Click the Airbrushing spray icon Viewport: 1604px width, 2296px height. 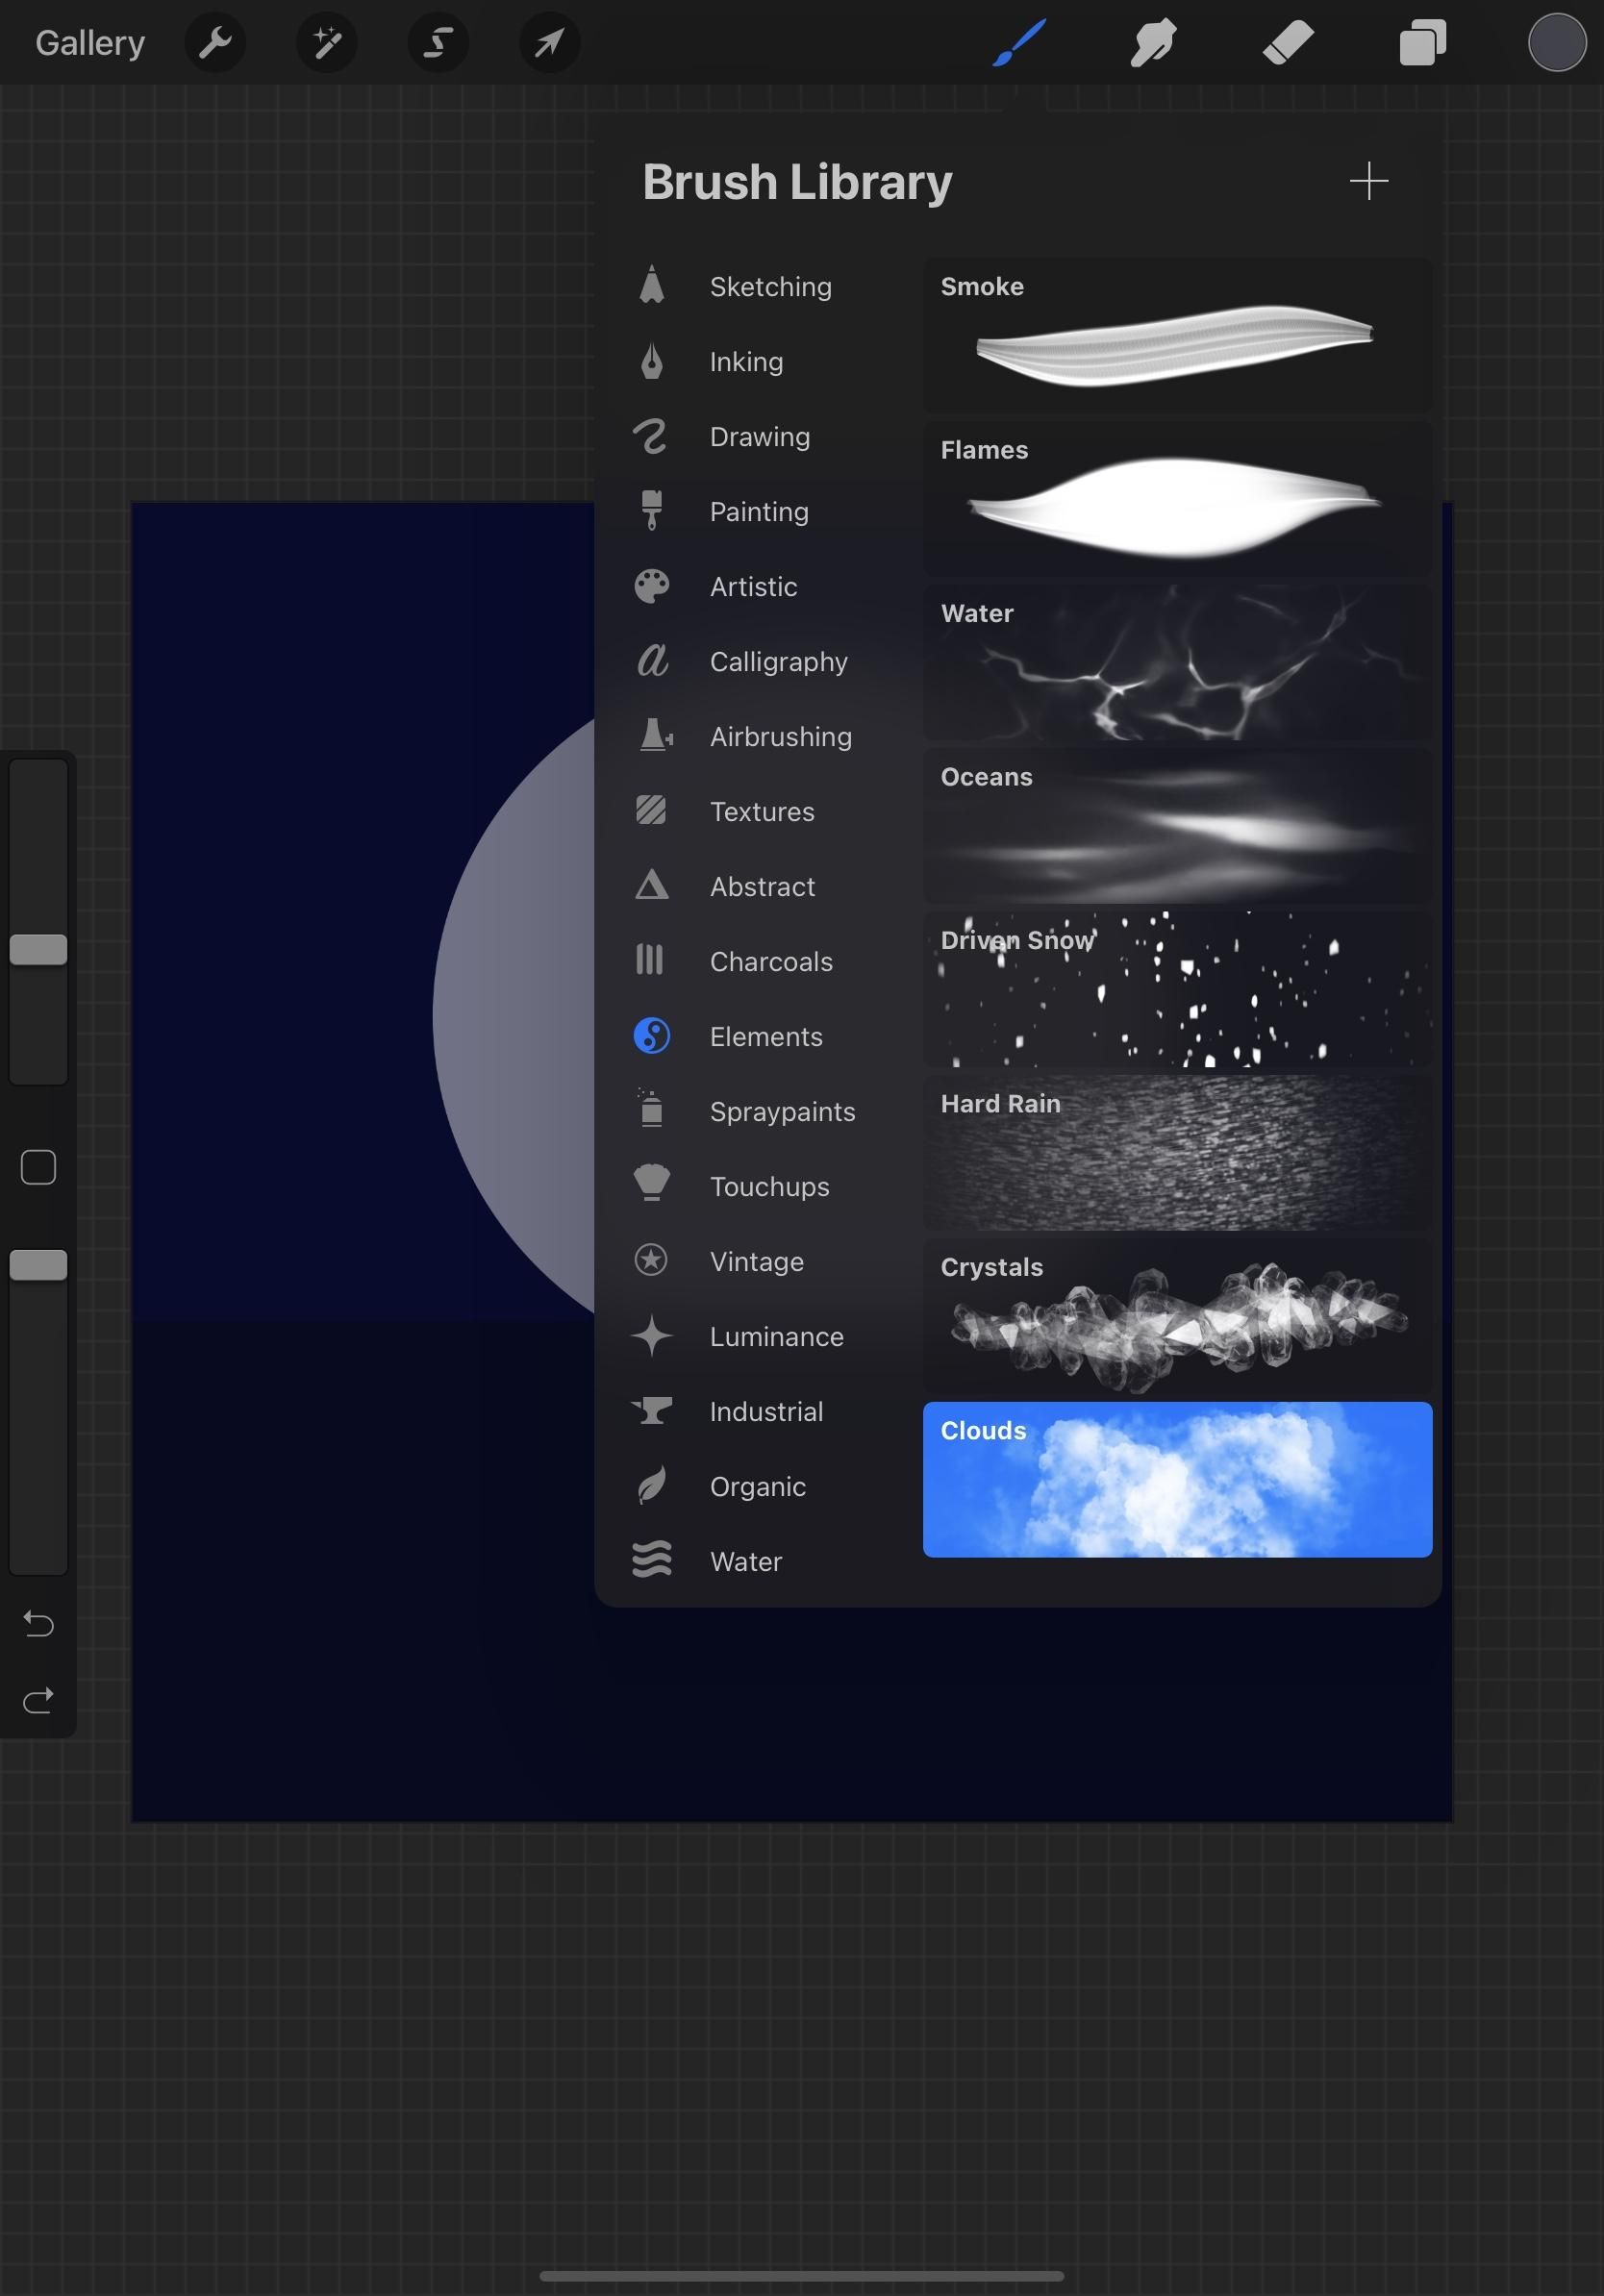pyautogui.click(x=655, y=735)
